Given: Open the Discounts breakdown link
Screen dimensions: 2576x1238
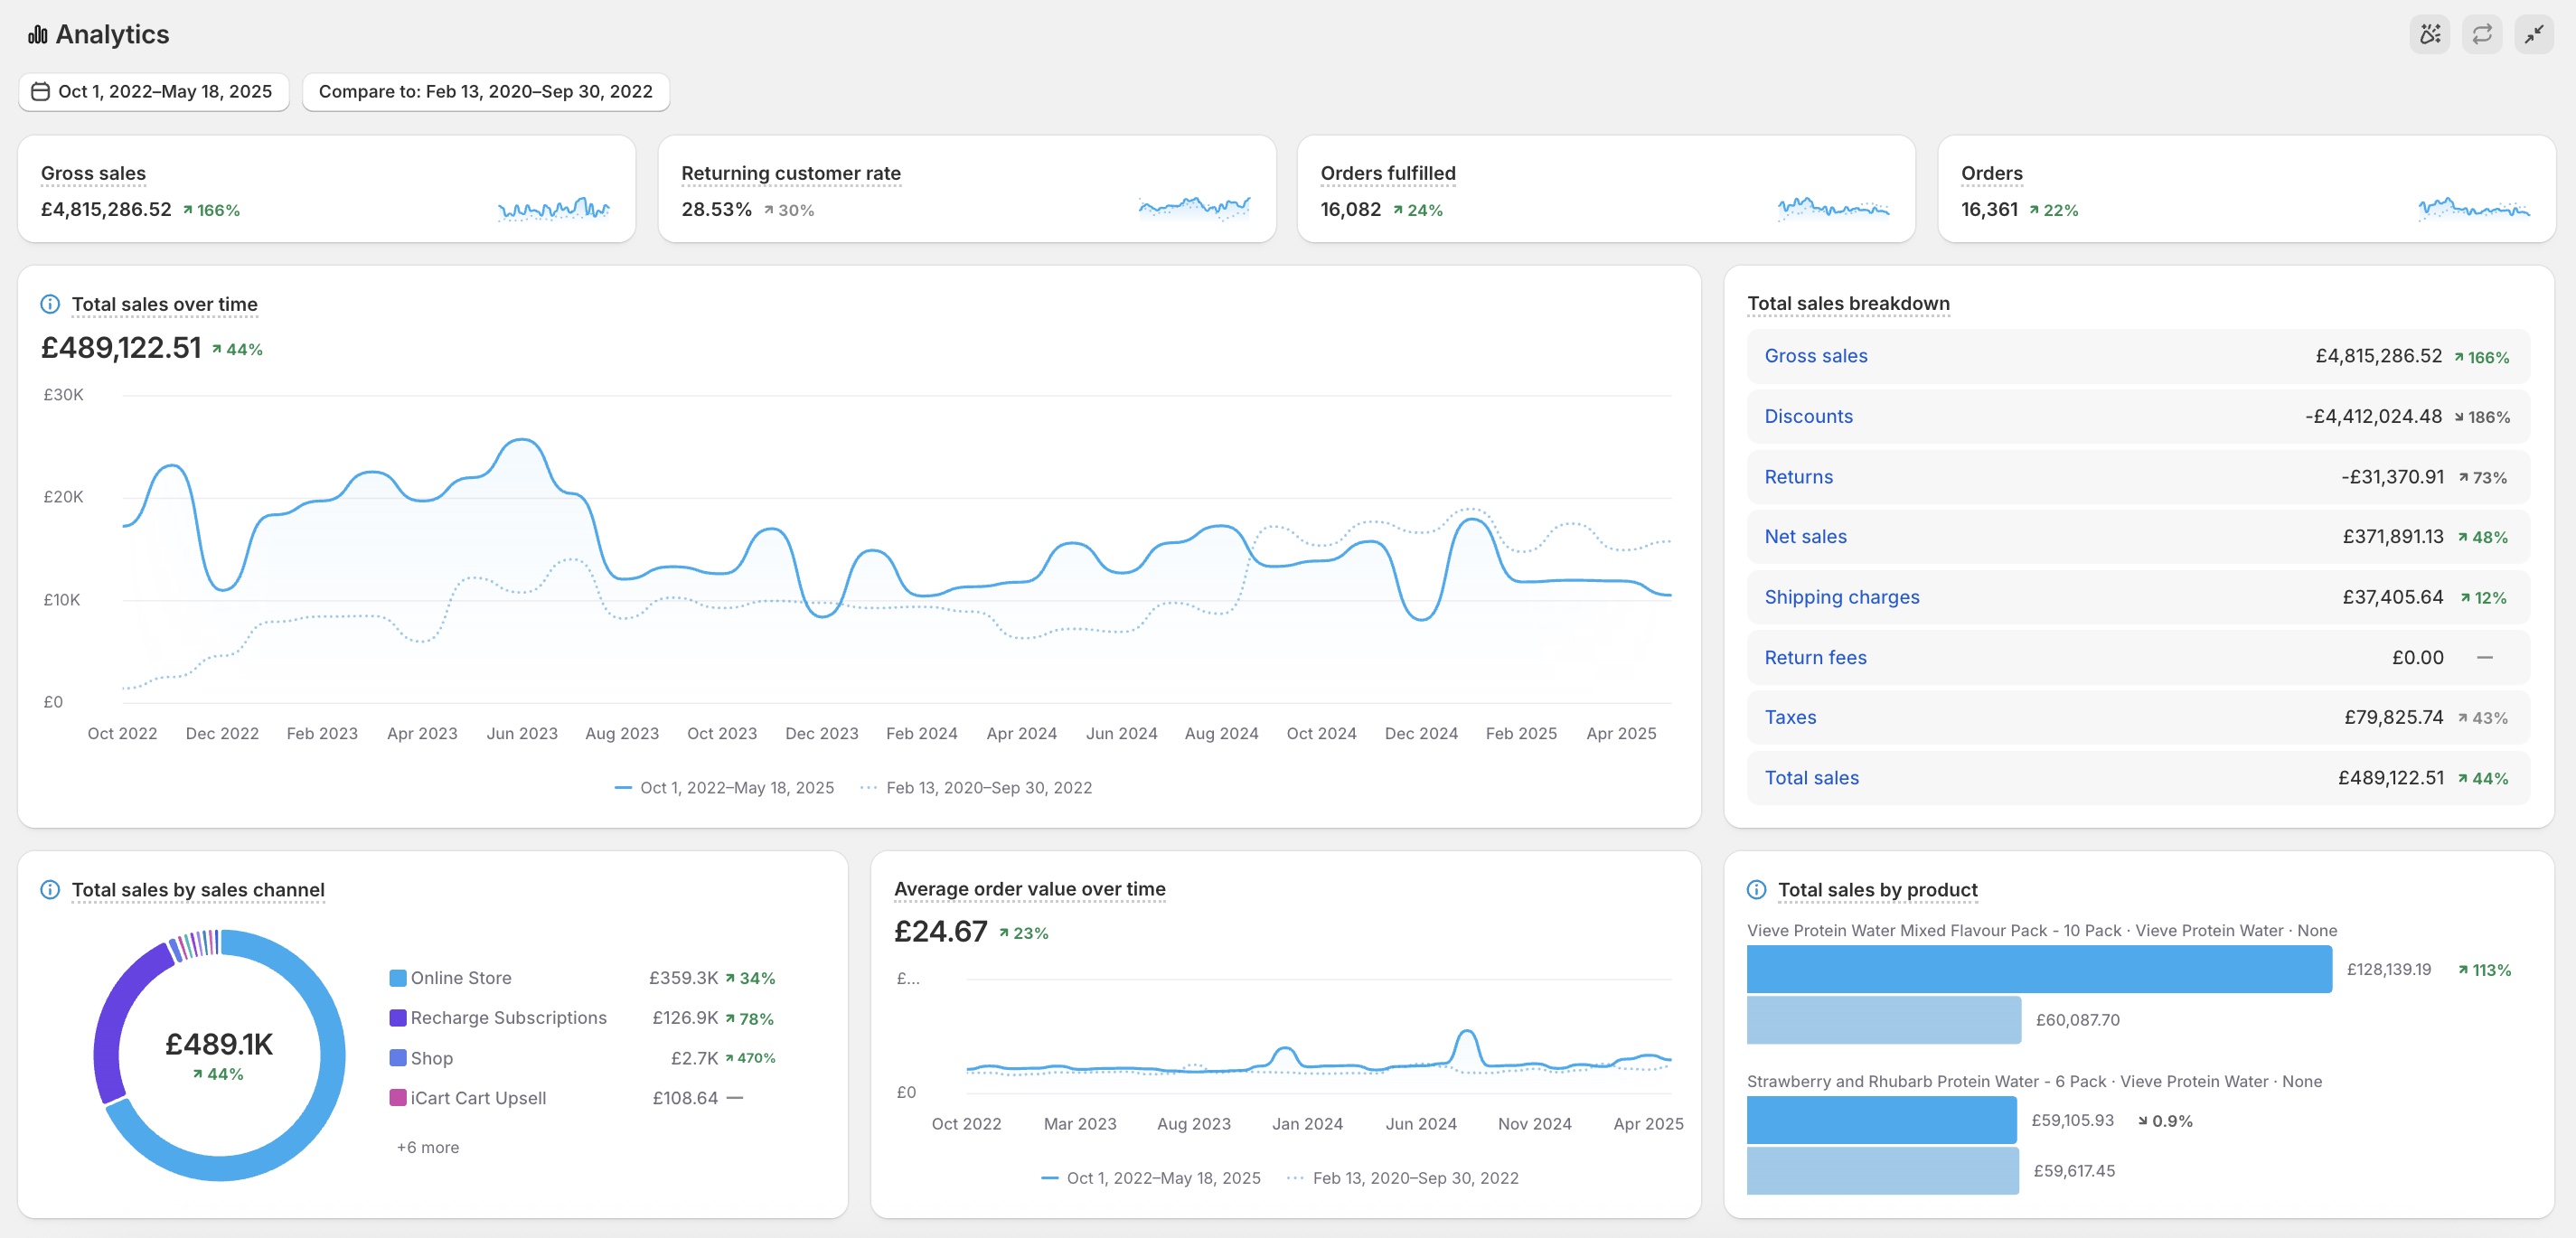Looking at the screenshot, I should point(1808,416).
